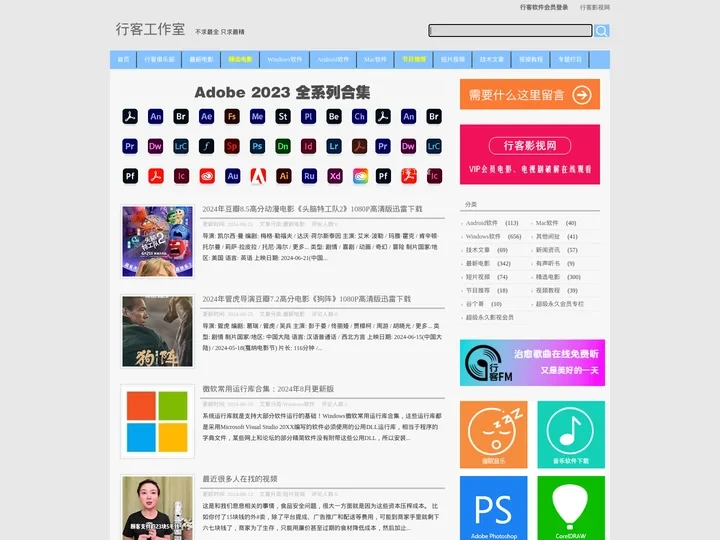Open 行客俱乐部 navigation item
The width and height of the screenshot is (720, 540).
coord(159,60)
